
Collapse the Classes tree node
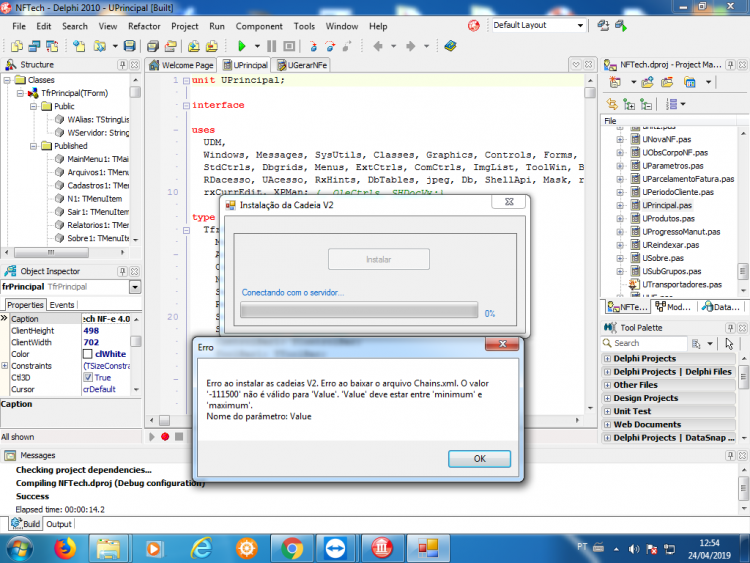7,80
